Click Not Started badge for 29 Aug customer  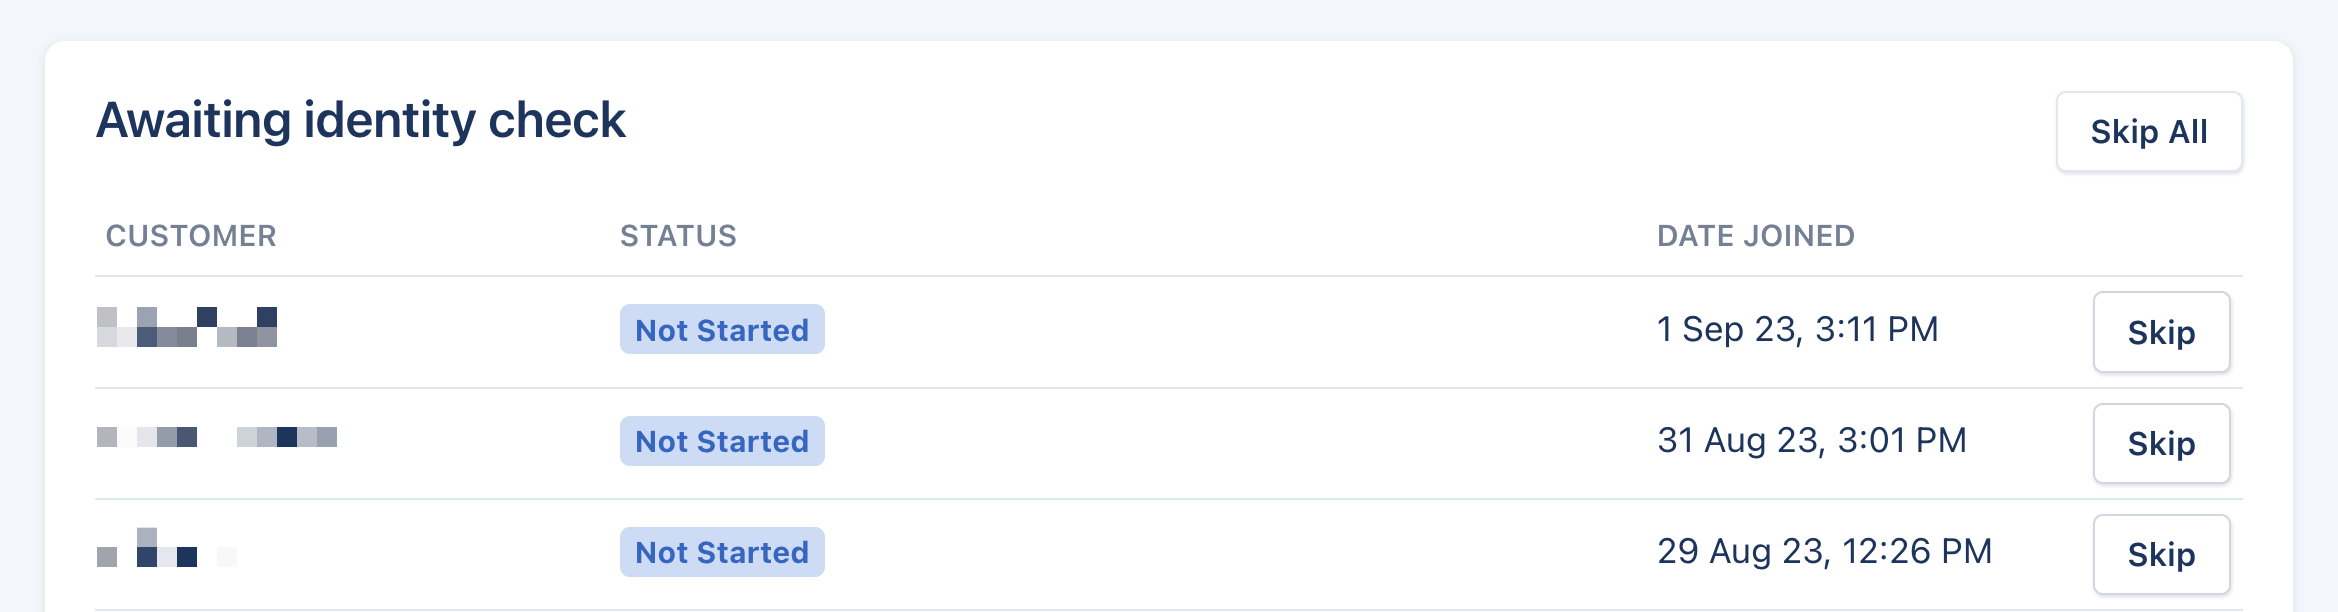pos(722,552)
